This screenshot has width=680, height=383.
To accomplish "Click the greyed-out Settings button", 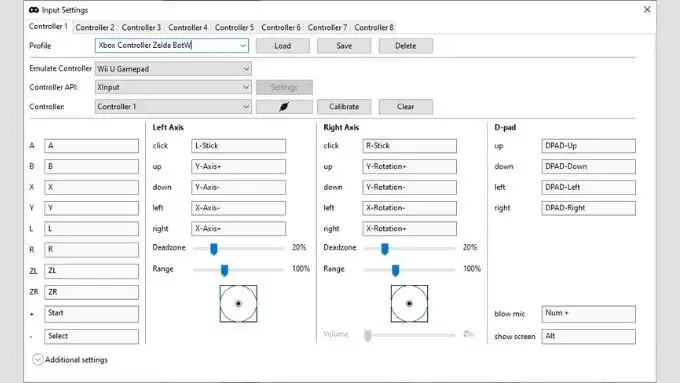I will (x=284, y=87).
